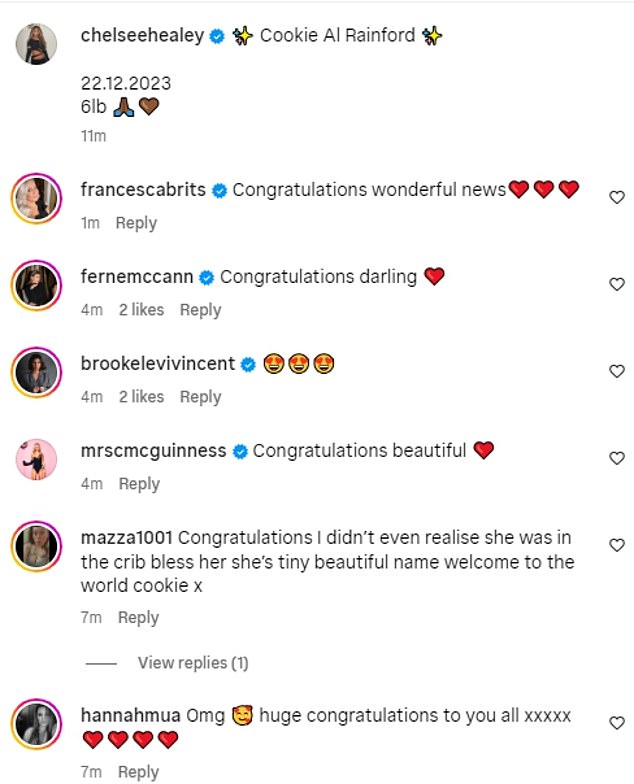Open chelseehealey username link
The image size is (634, 784).
142,36
